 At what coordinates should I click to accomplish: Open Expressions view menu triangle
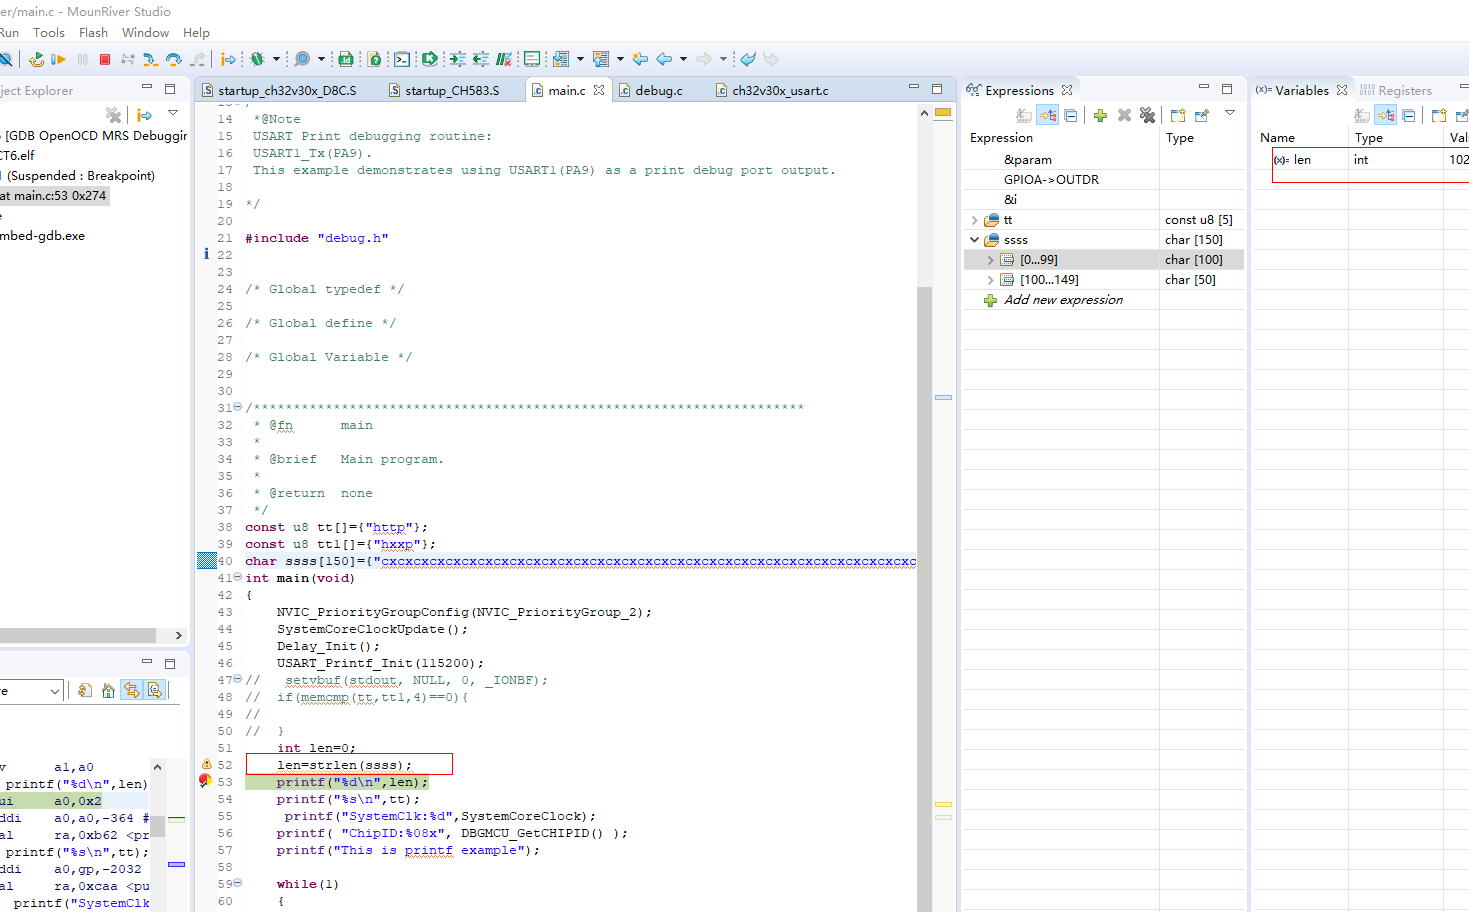point(1230,113)
